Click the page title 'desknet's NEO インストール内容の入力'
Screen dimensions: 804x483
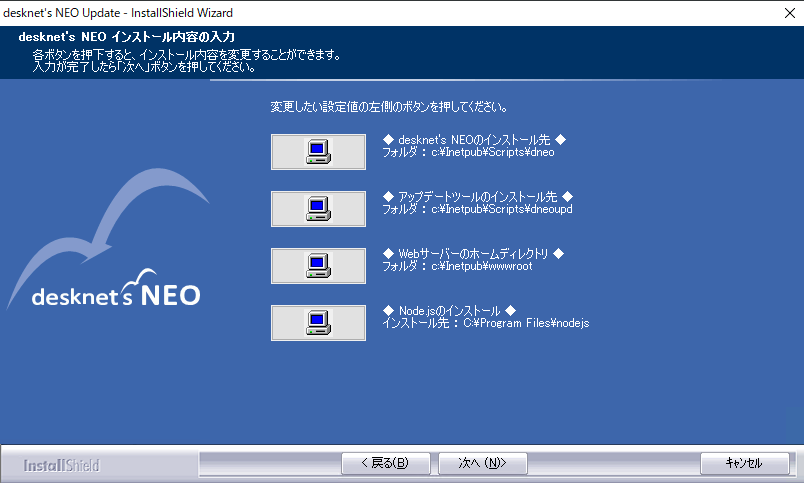click(x=127, y=37)
